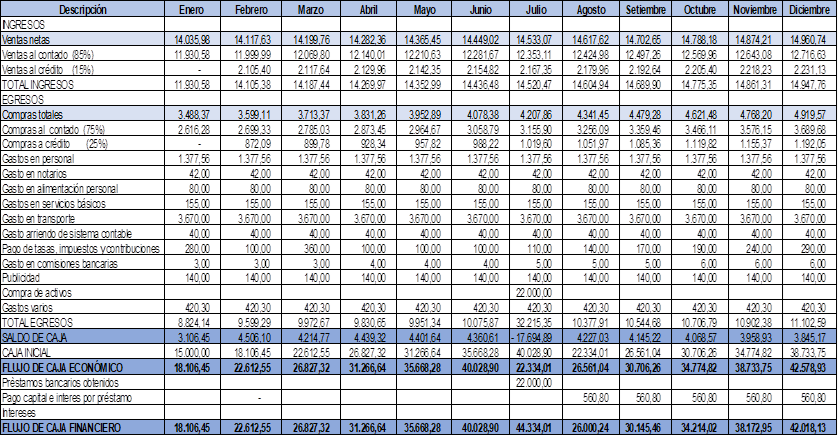The image size is (838, 436).
Task: Click Compras totales value for Diciembre
Action: pos(807,116)
